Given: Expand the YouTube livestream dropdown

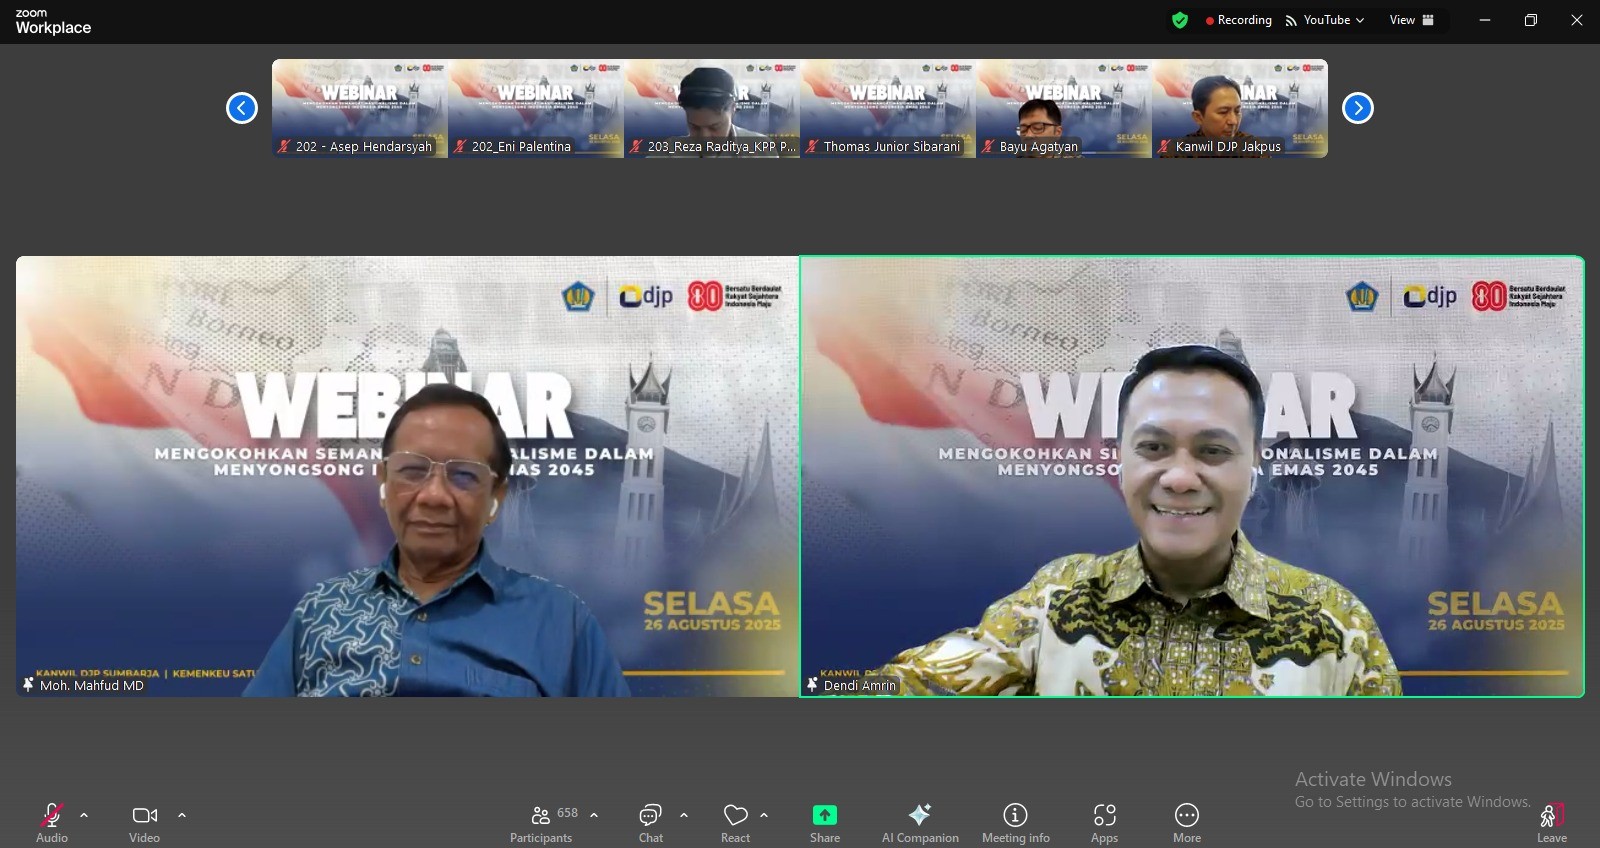Looking at the screenshot, I should pos(1326,20).
